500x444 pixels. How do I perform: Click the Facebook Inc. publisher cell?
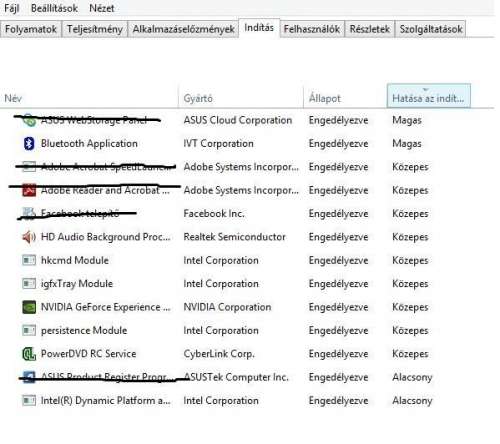coord(214,214)
